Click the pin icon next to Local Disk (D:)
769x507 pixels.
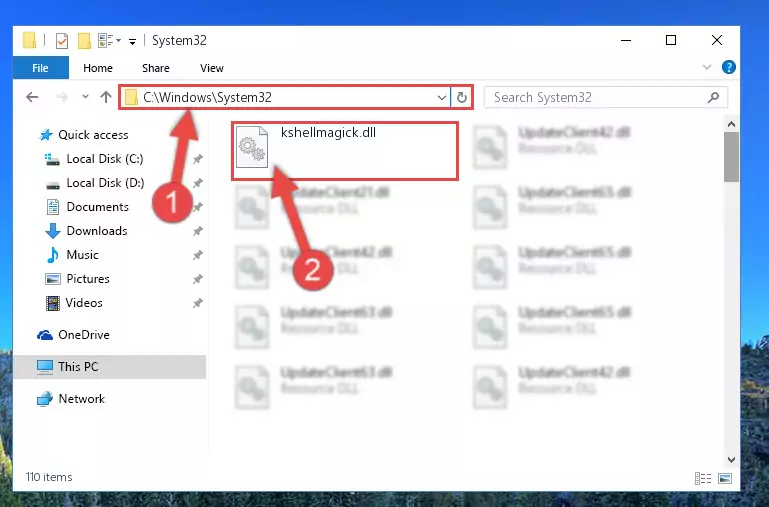198,183
